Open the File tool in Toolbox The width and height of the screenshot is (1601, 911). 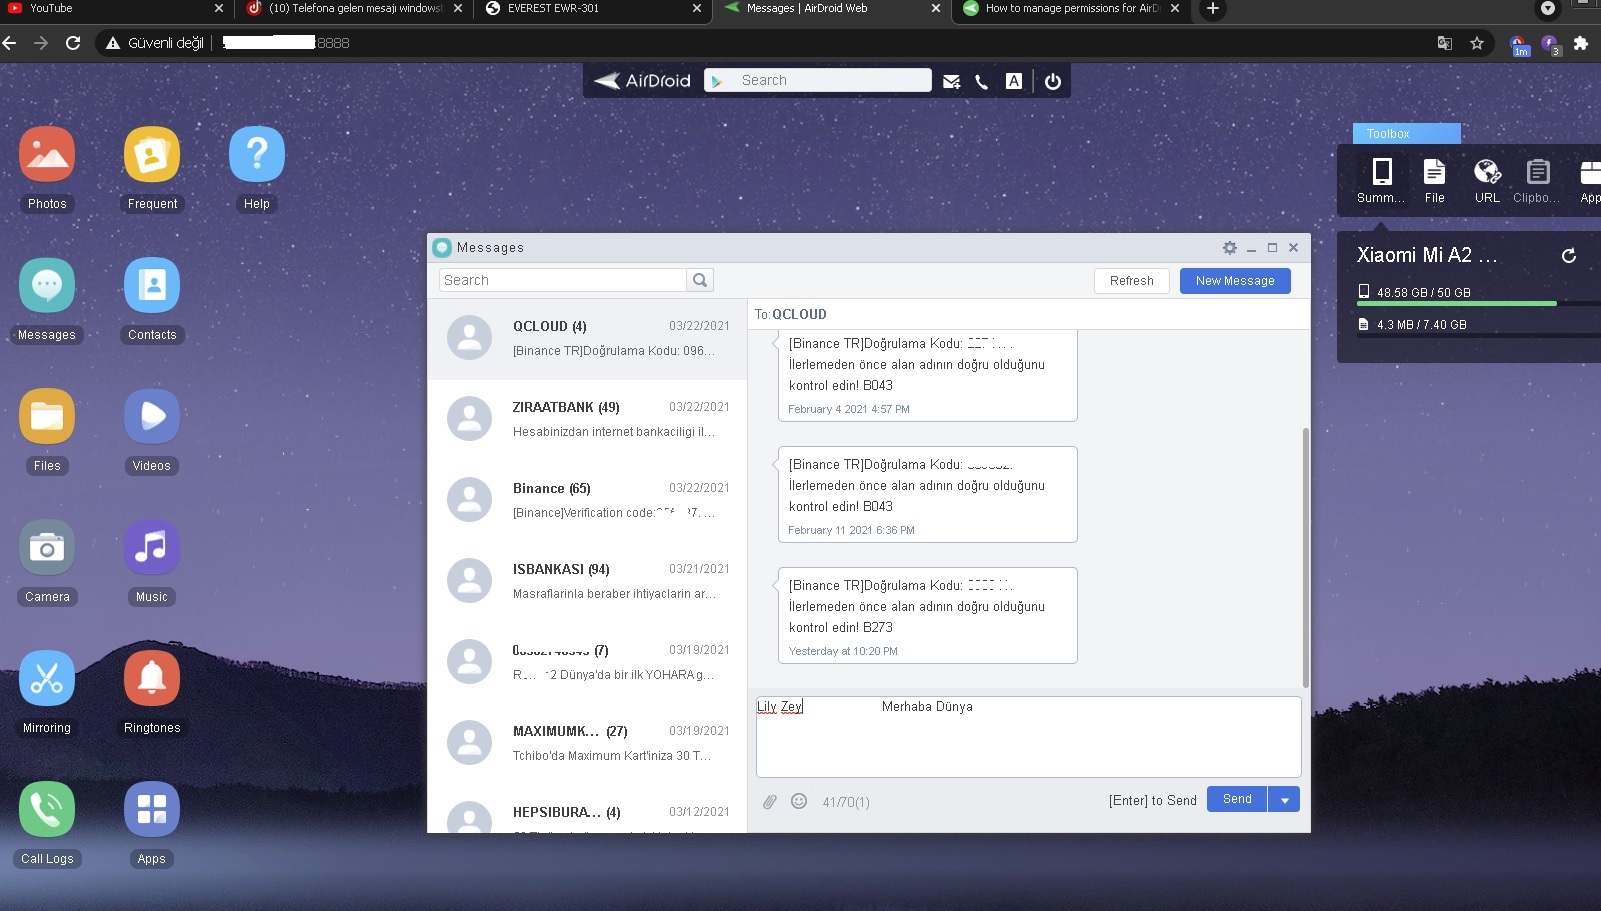pos(1435,181)
